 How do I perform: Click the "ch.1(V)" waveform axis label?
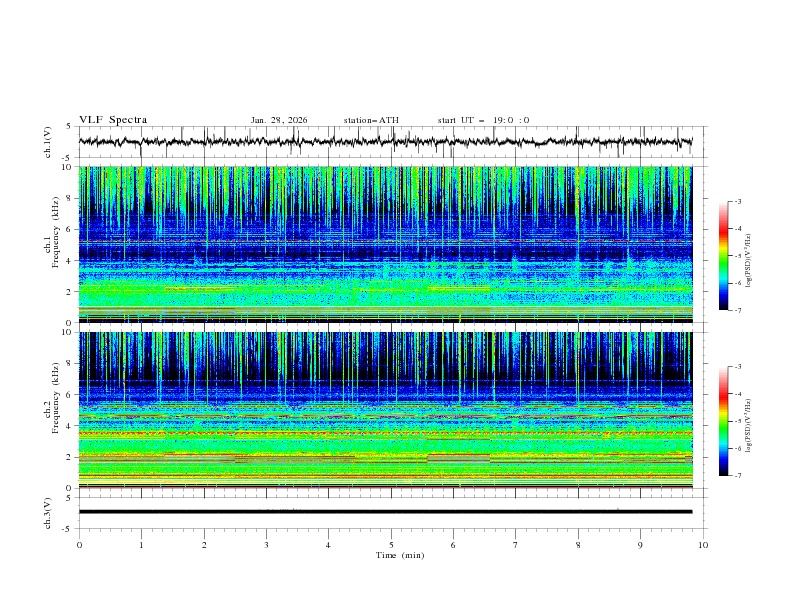coord(47,142)
